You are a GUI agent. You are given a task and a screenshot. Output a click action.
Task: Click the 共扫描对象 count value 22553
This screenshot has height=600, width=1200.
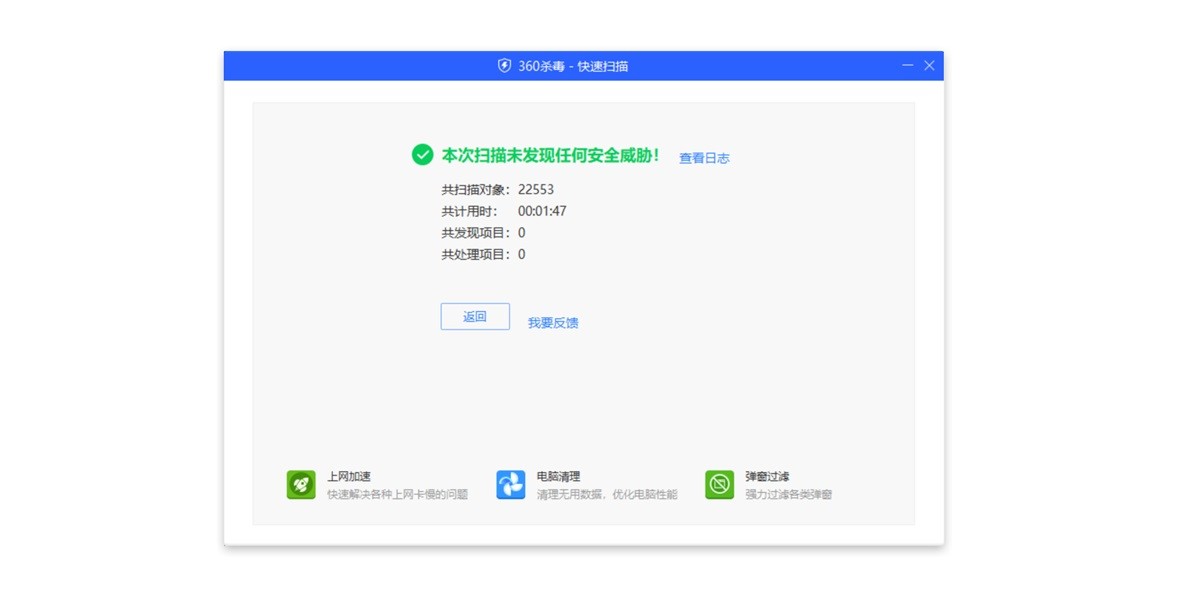[x=536, y=189]
